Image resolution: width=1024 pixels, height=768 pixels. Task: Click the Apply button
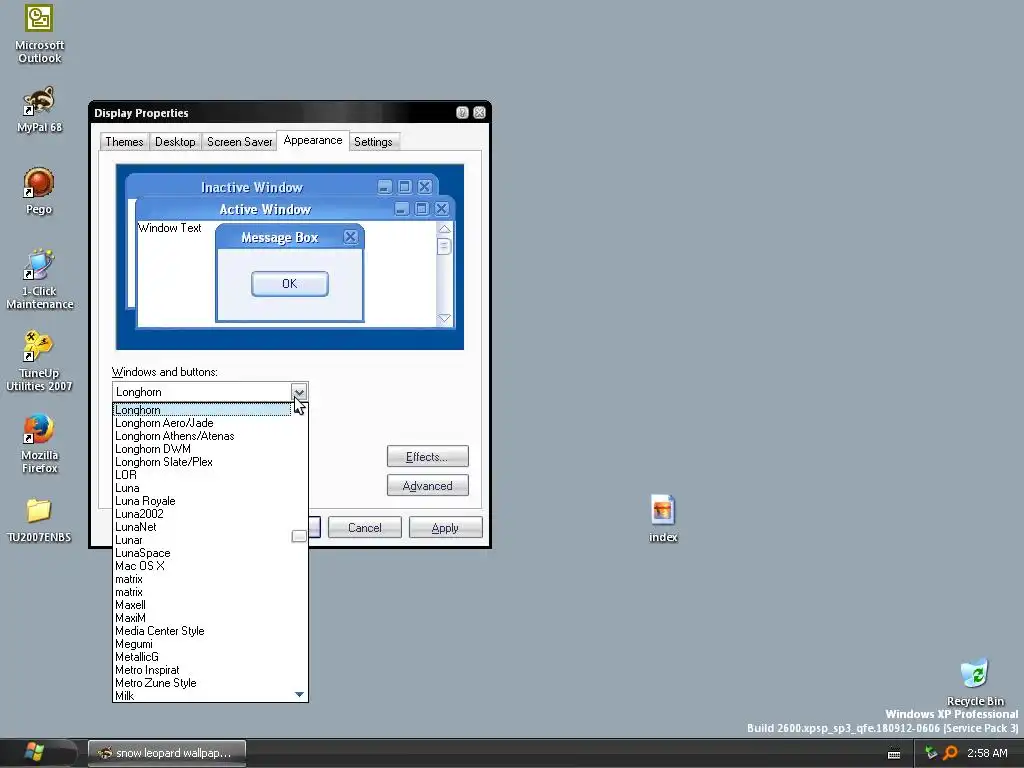pyautogui.click(x=445, y=528)
